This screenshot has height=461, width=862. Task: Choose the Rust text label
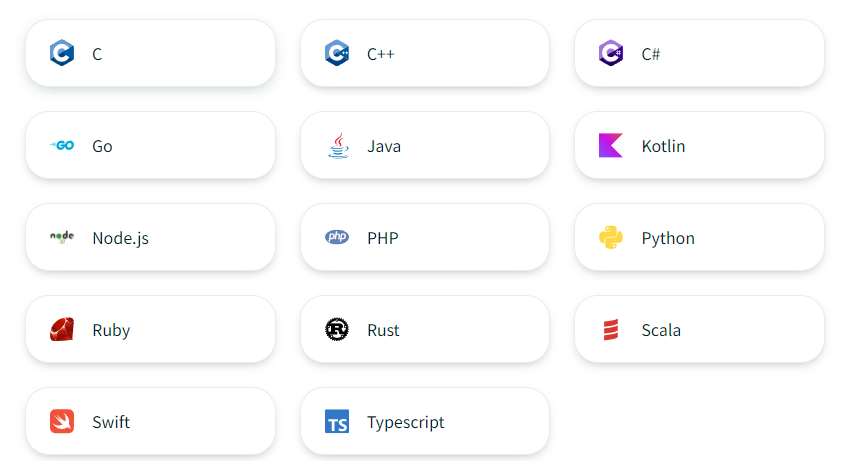click(383, 330)
